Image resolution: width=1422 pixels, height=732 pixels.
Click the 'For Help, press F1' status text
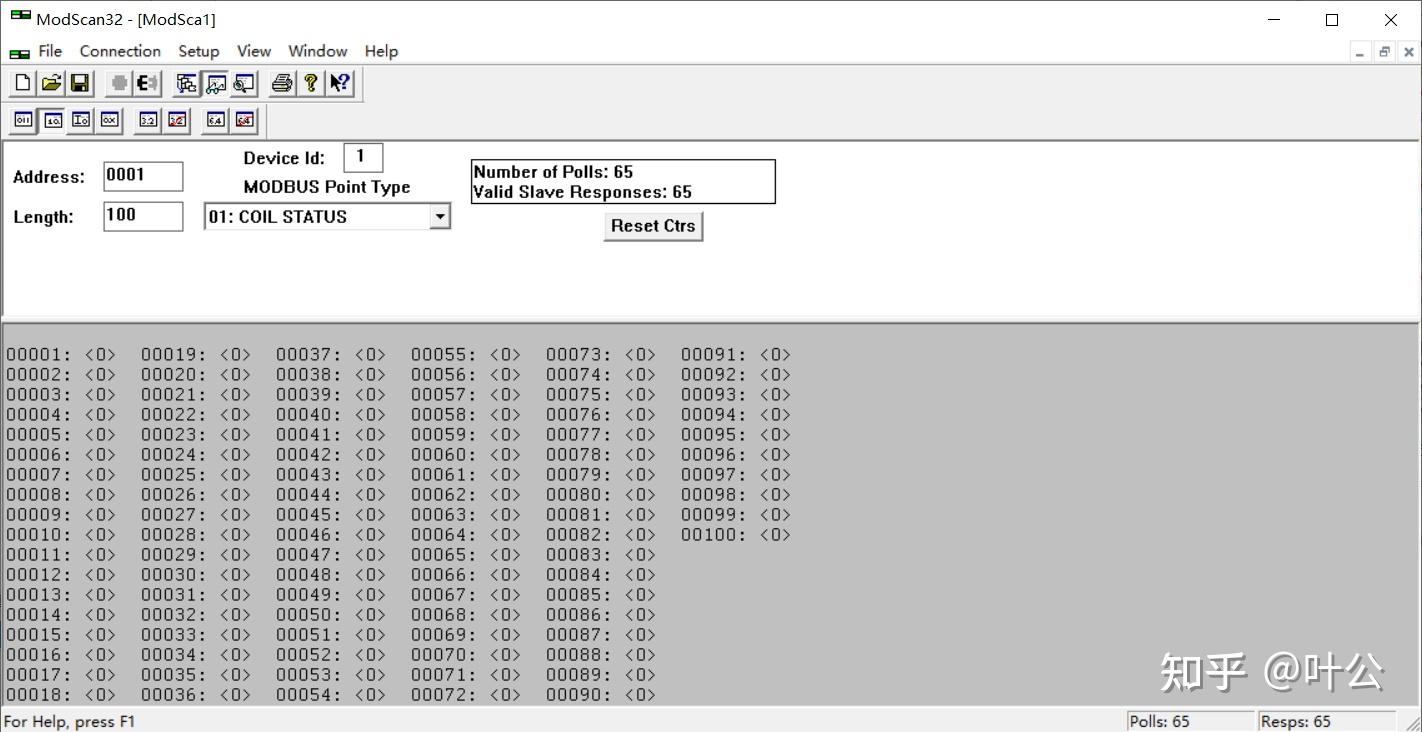click(x=70, y=722)
